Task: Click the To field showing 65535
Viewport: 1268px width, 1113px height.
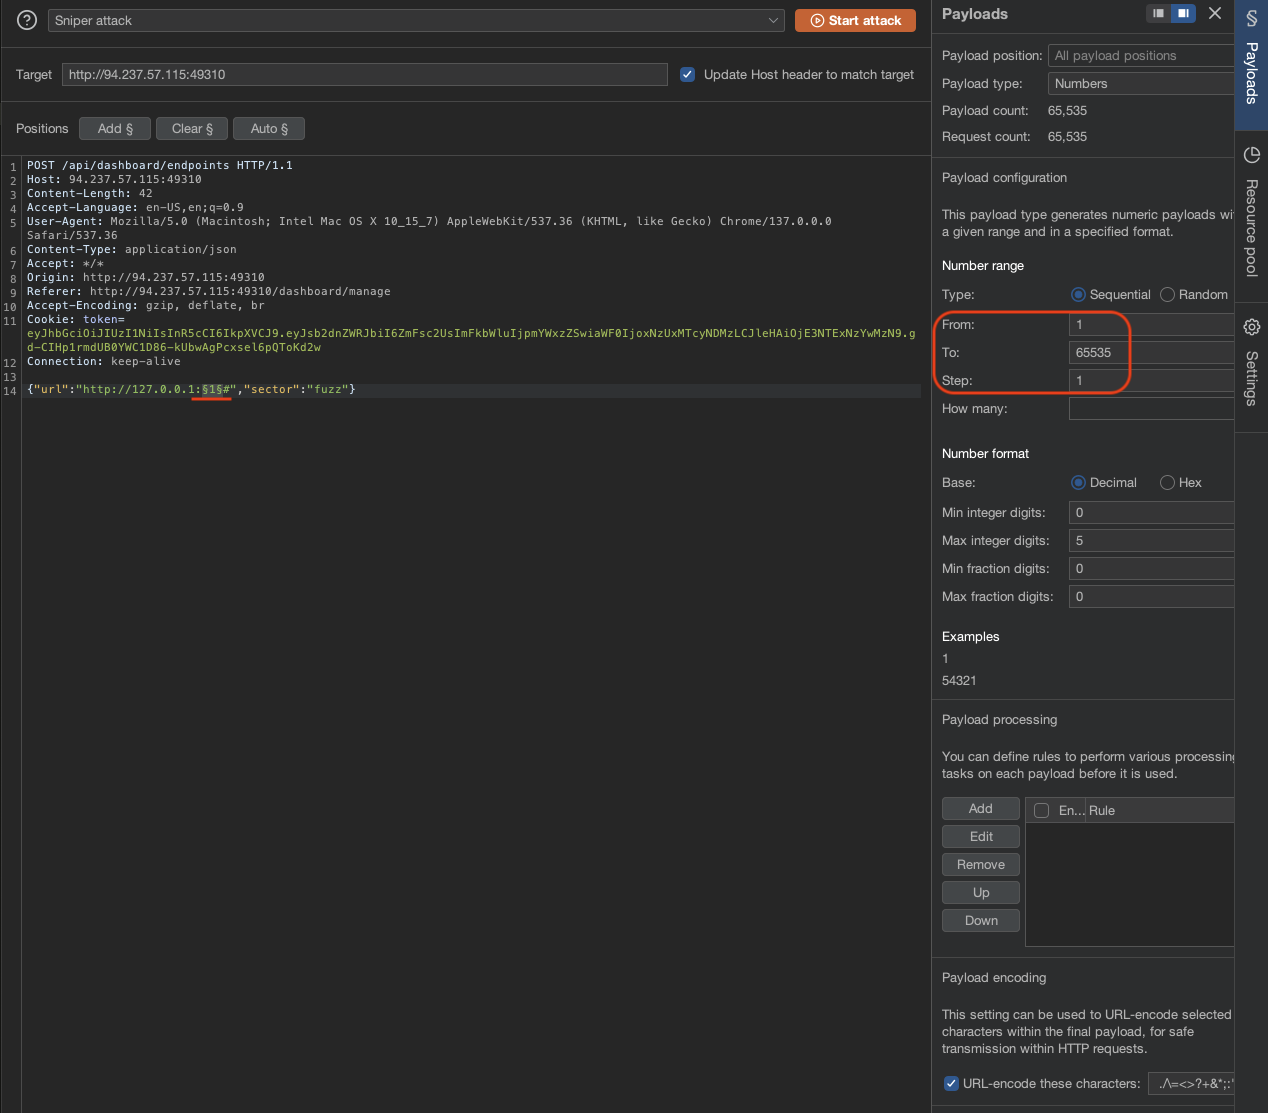Action: [1151, 353]
